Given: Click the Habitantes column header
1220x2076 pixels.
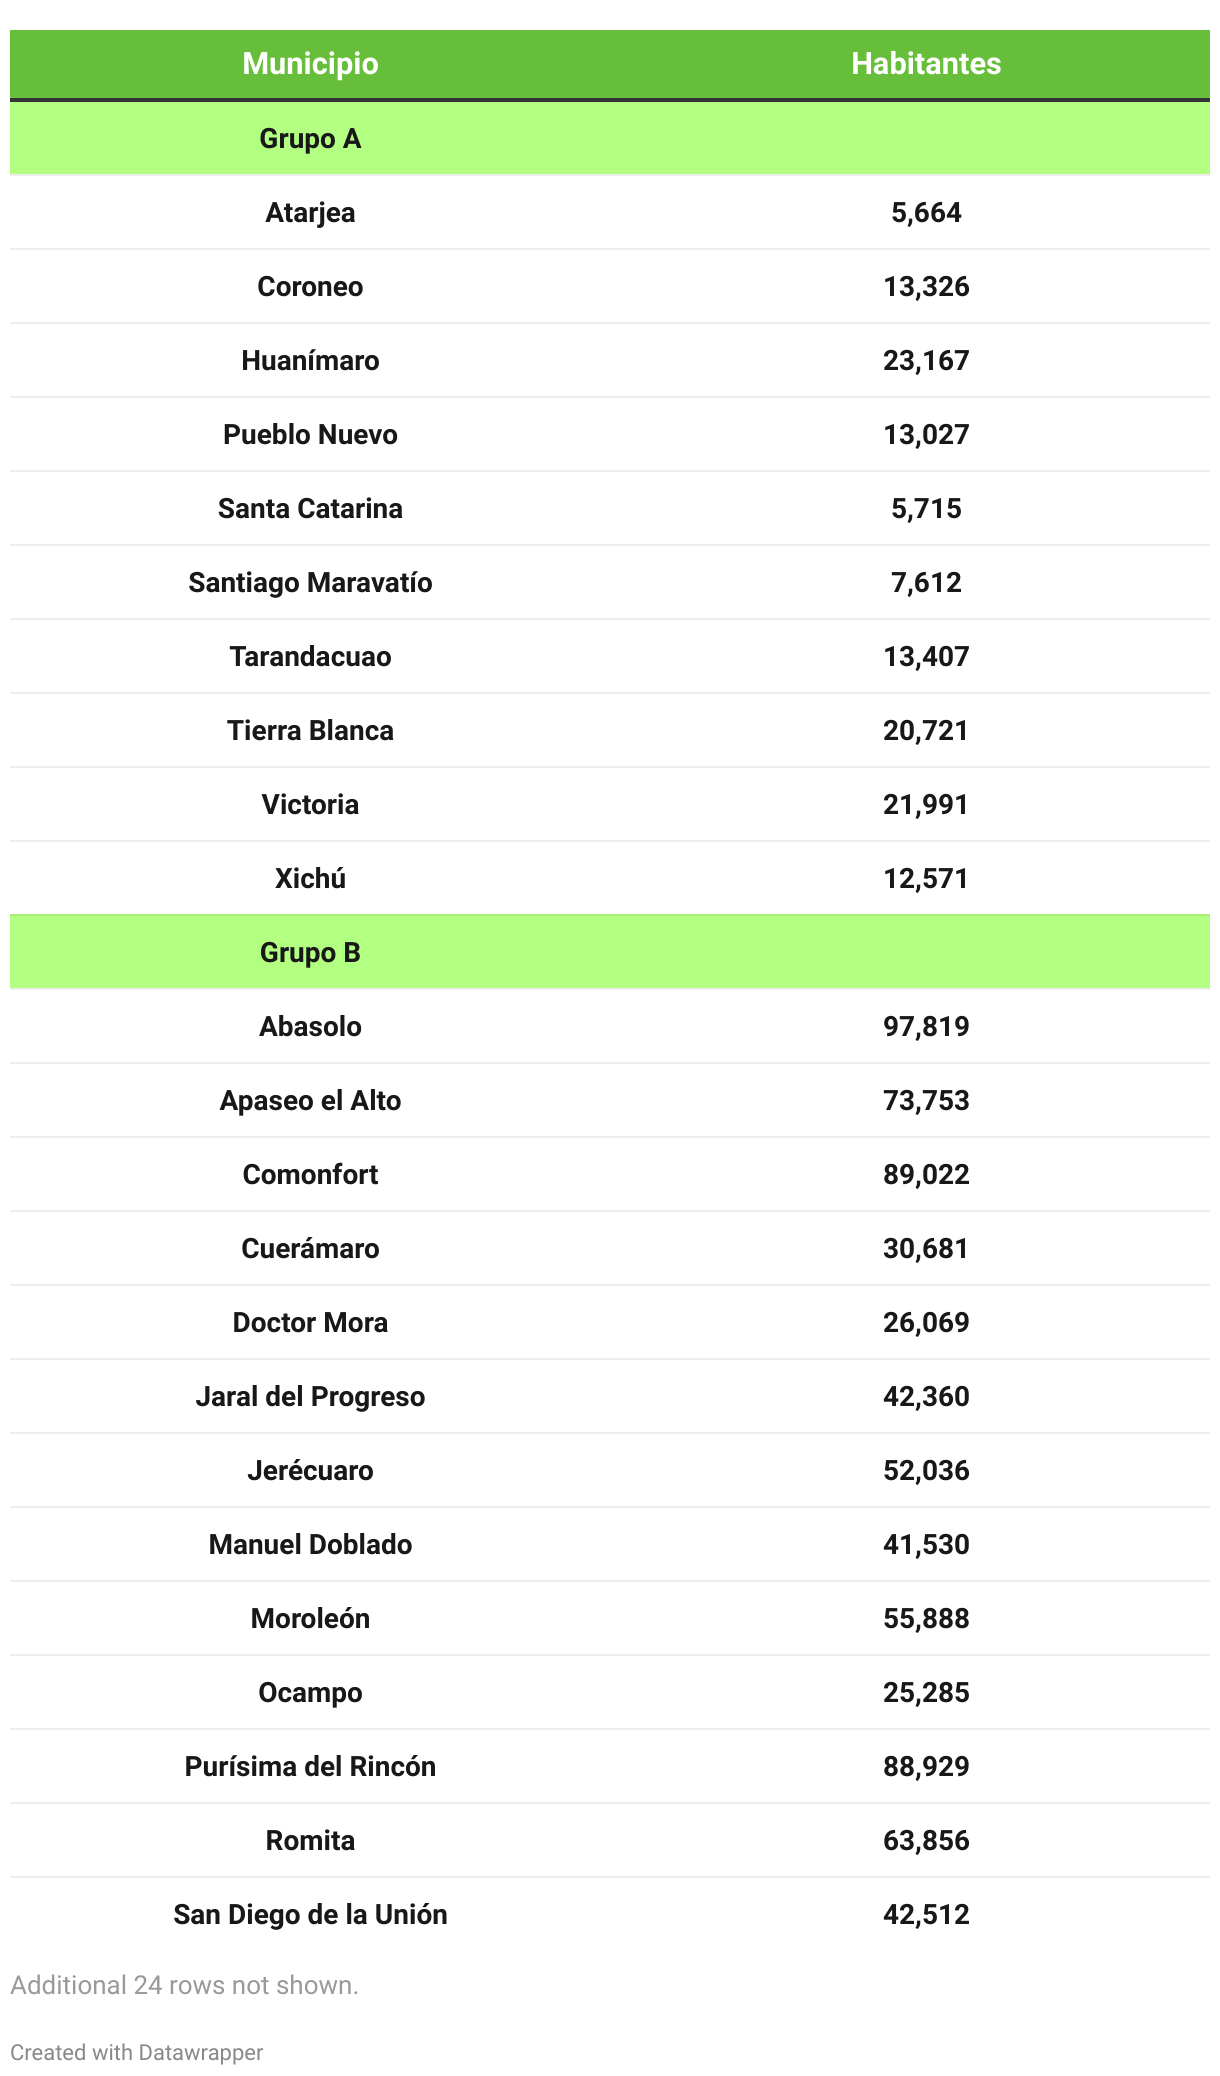Looking at the screenshot, I should click(x=925, y=64).
